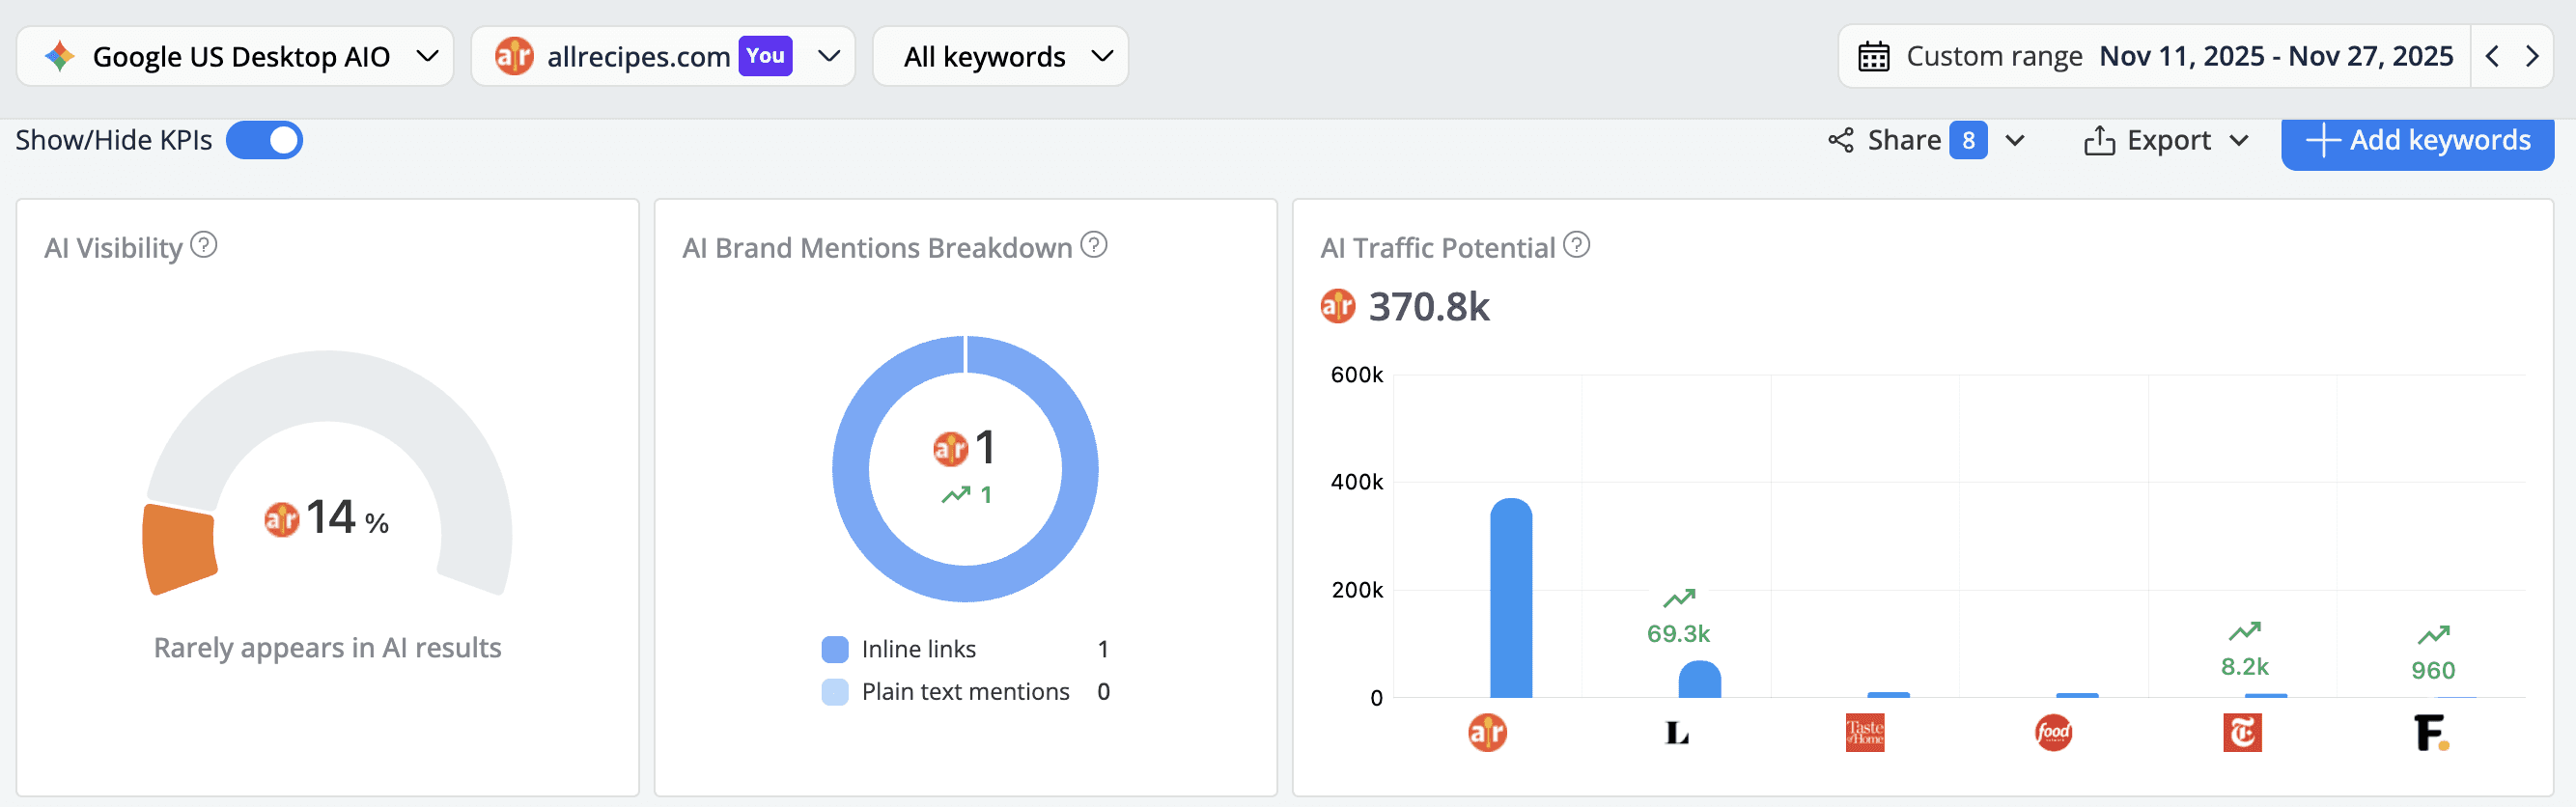Go to next date range arrow

pos(2532,56)
